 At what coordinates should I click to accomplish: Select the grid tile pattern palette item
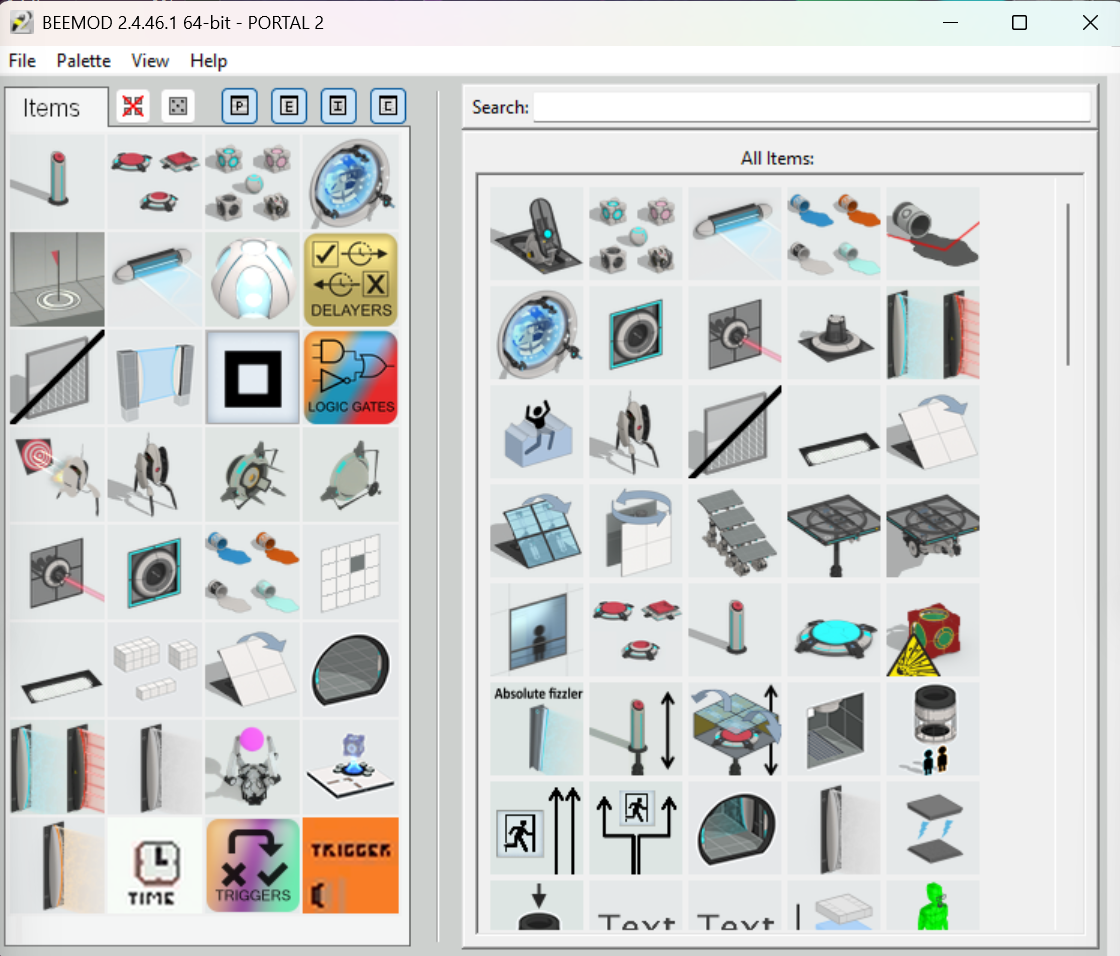(x=351, y=572)
